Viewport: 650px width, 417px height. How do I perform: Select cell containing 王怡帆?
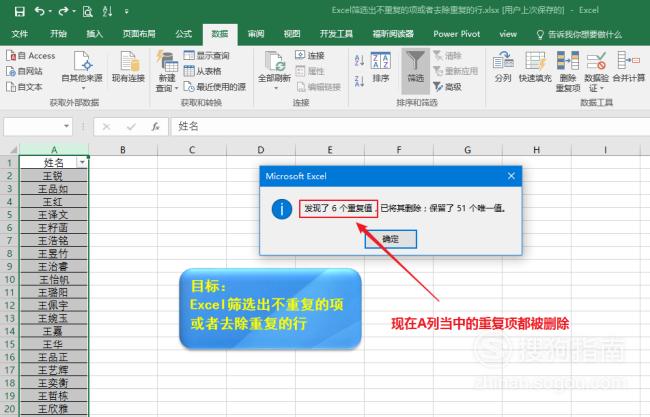coord(54,279)
